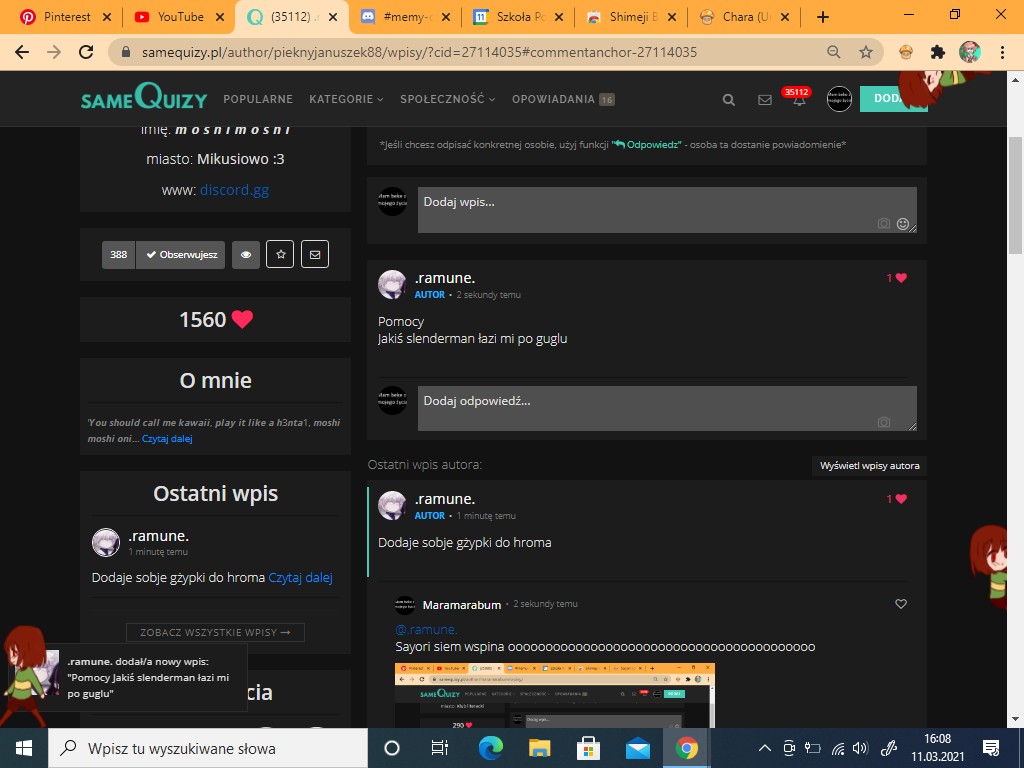Expand 'Czytaj dalej' in O mnie section

coord(167,438)
